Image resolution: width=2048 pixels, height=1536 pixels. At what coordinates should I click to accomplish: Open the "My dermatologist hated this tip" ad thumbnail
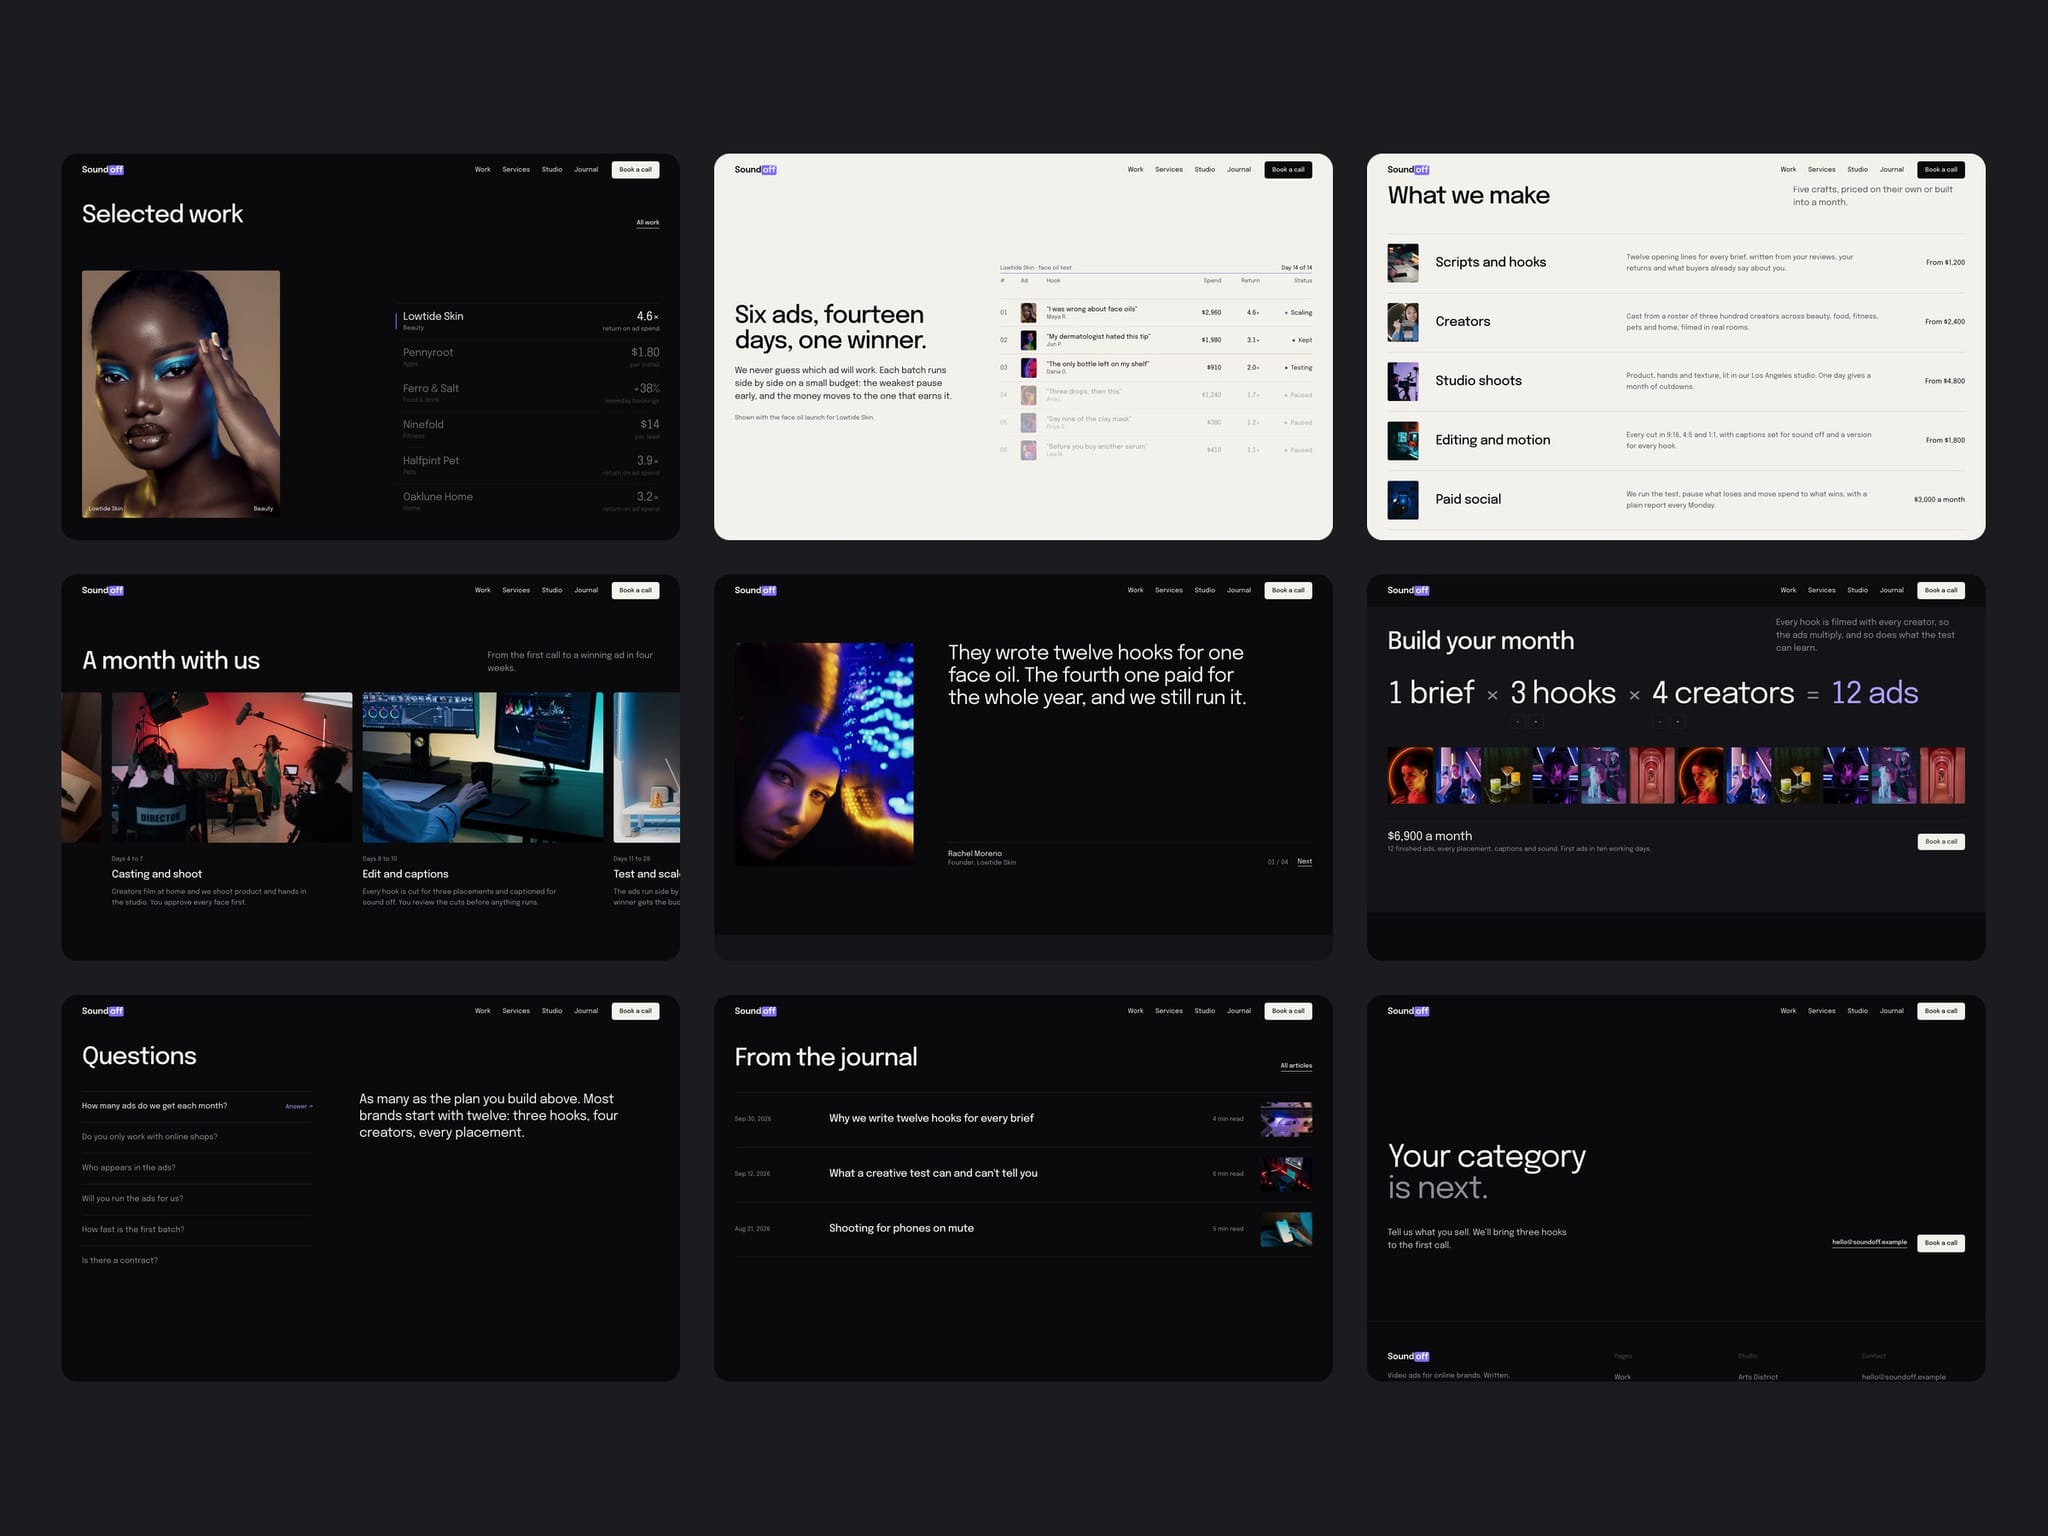[1027, 340]
